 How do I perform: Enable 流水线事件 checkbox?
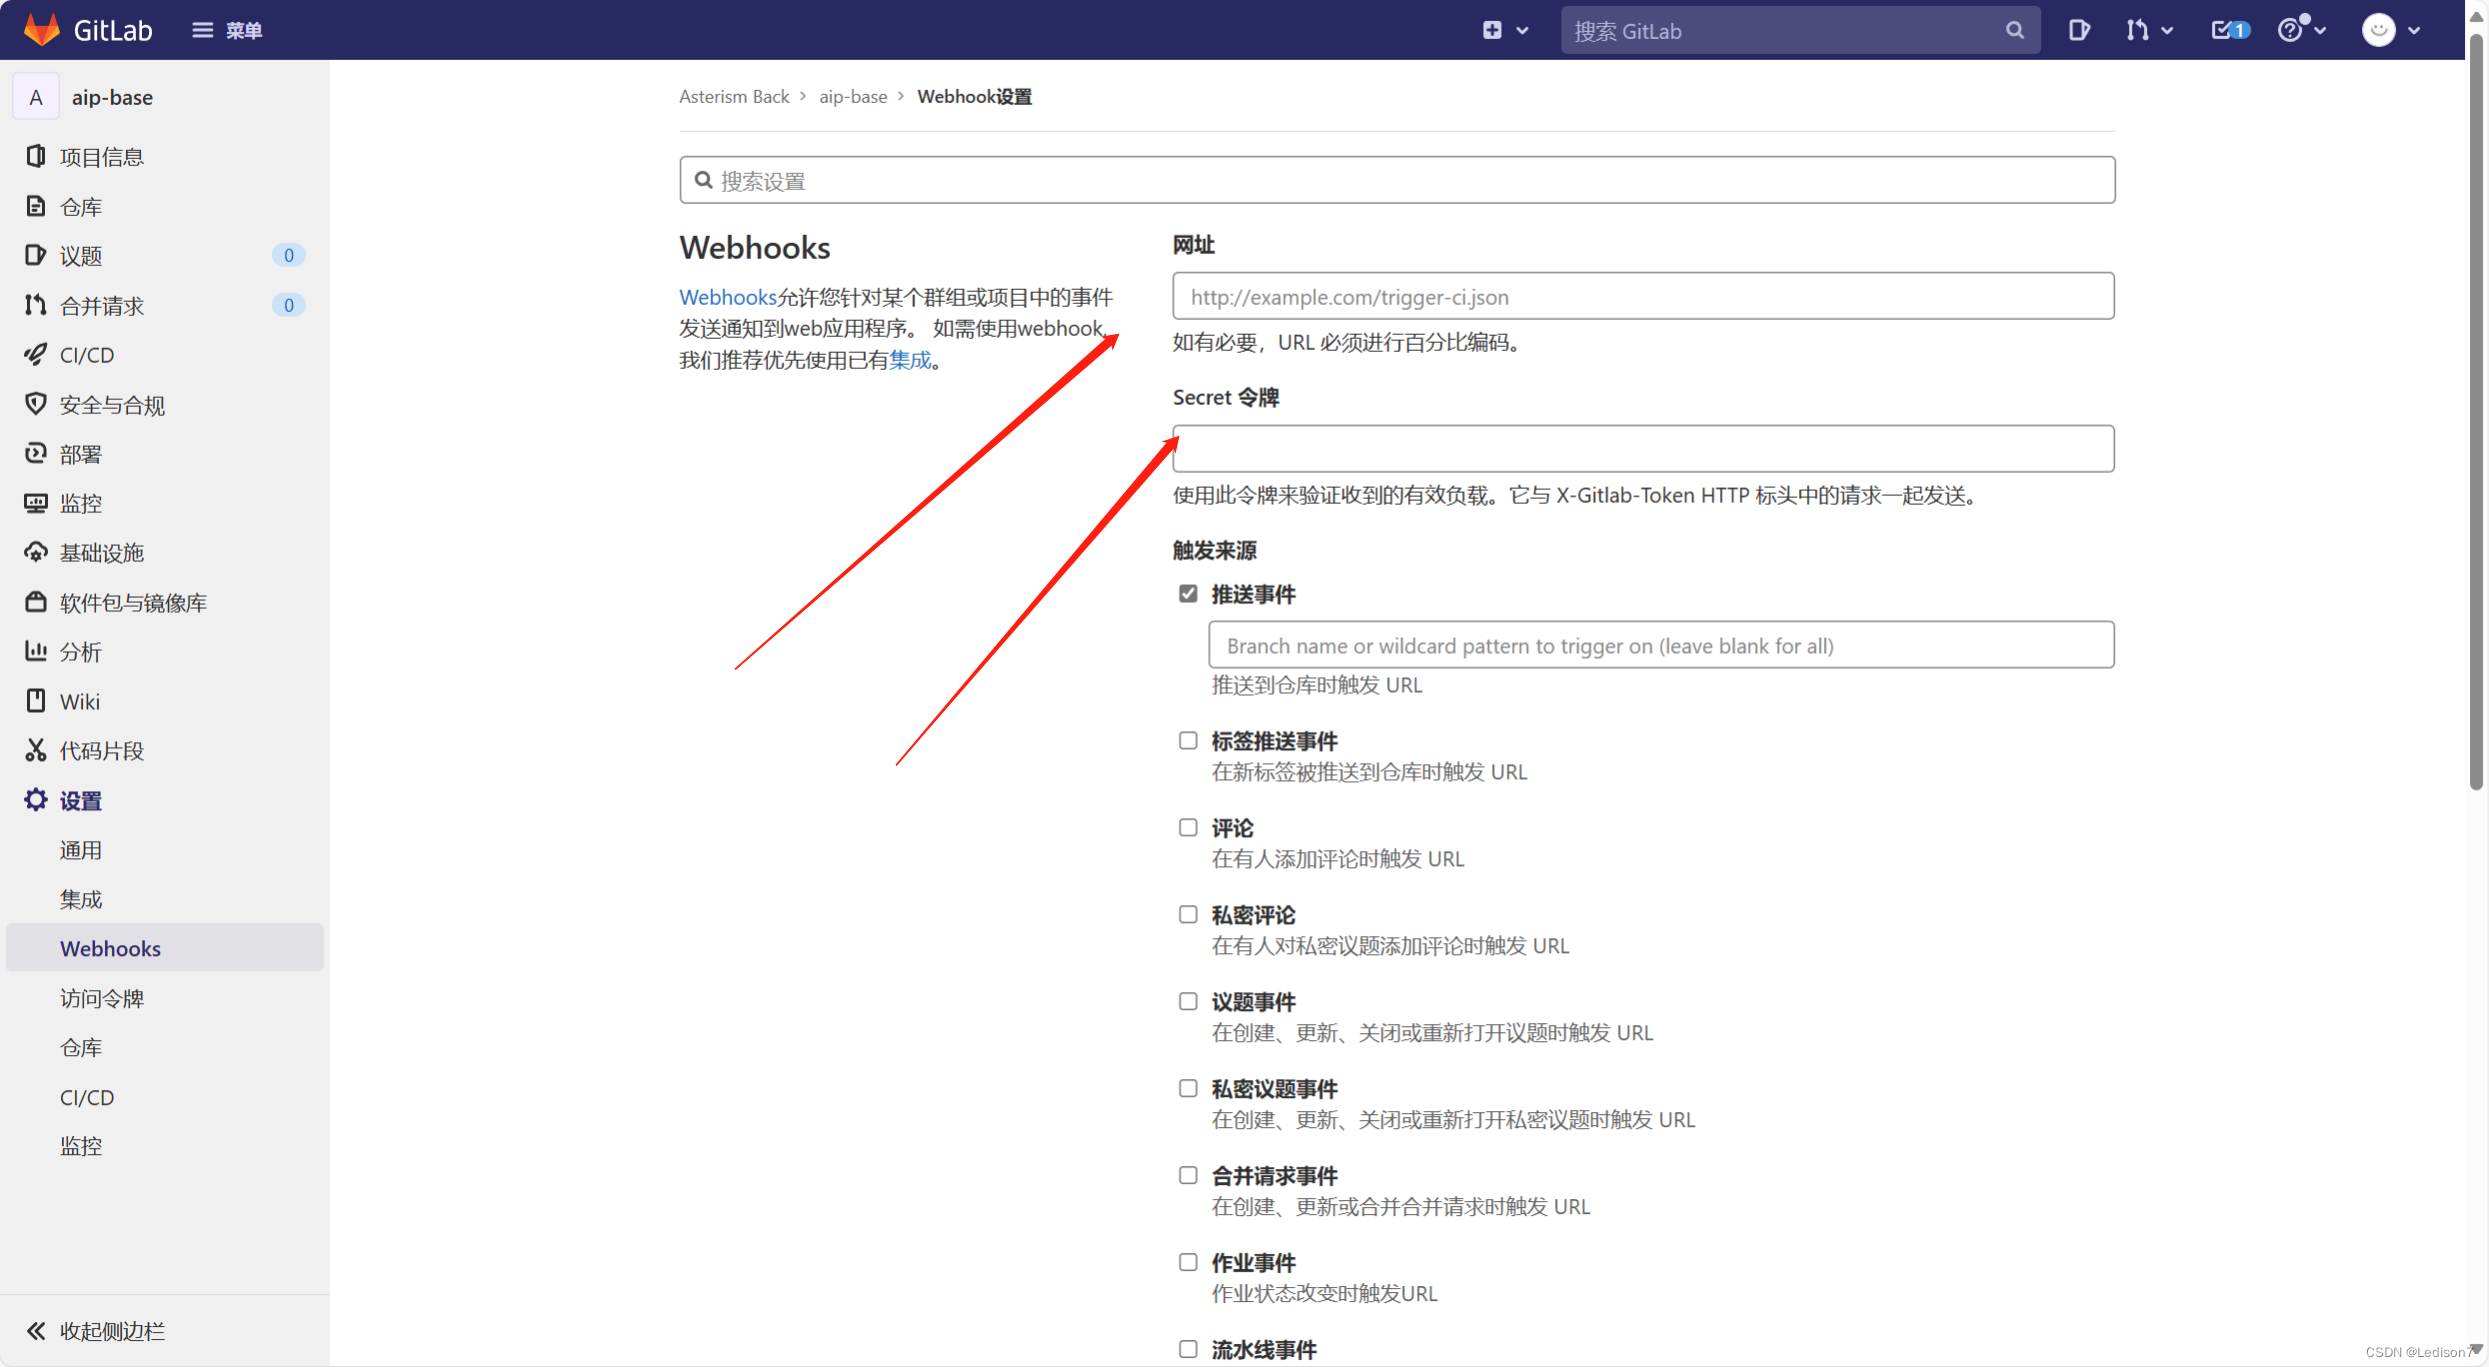pyautogui.click(x=1188, y=1349)
